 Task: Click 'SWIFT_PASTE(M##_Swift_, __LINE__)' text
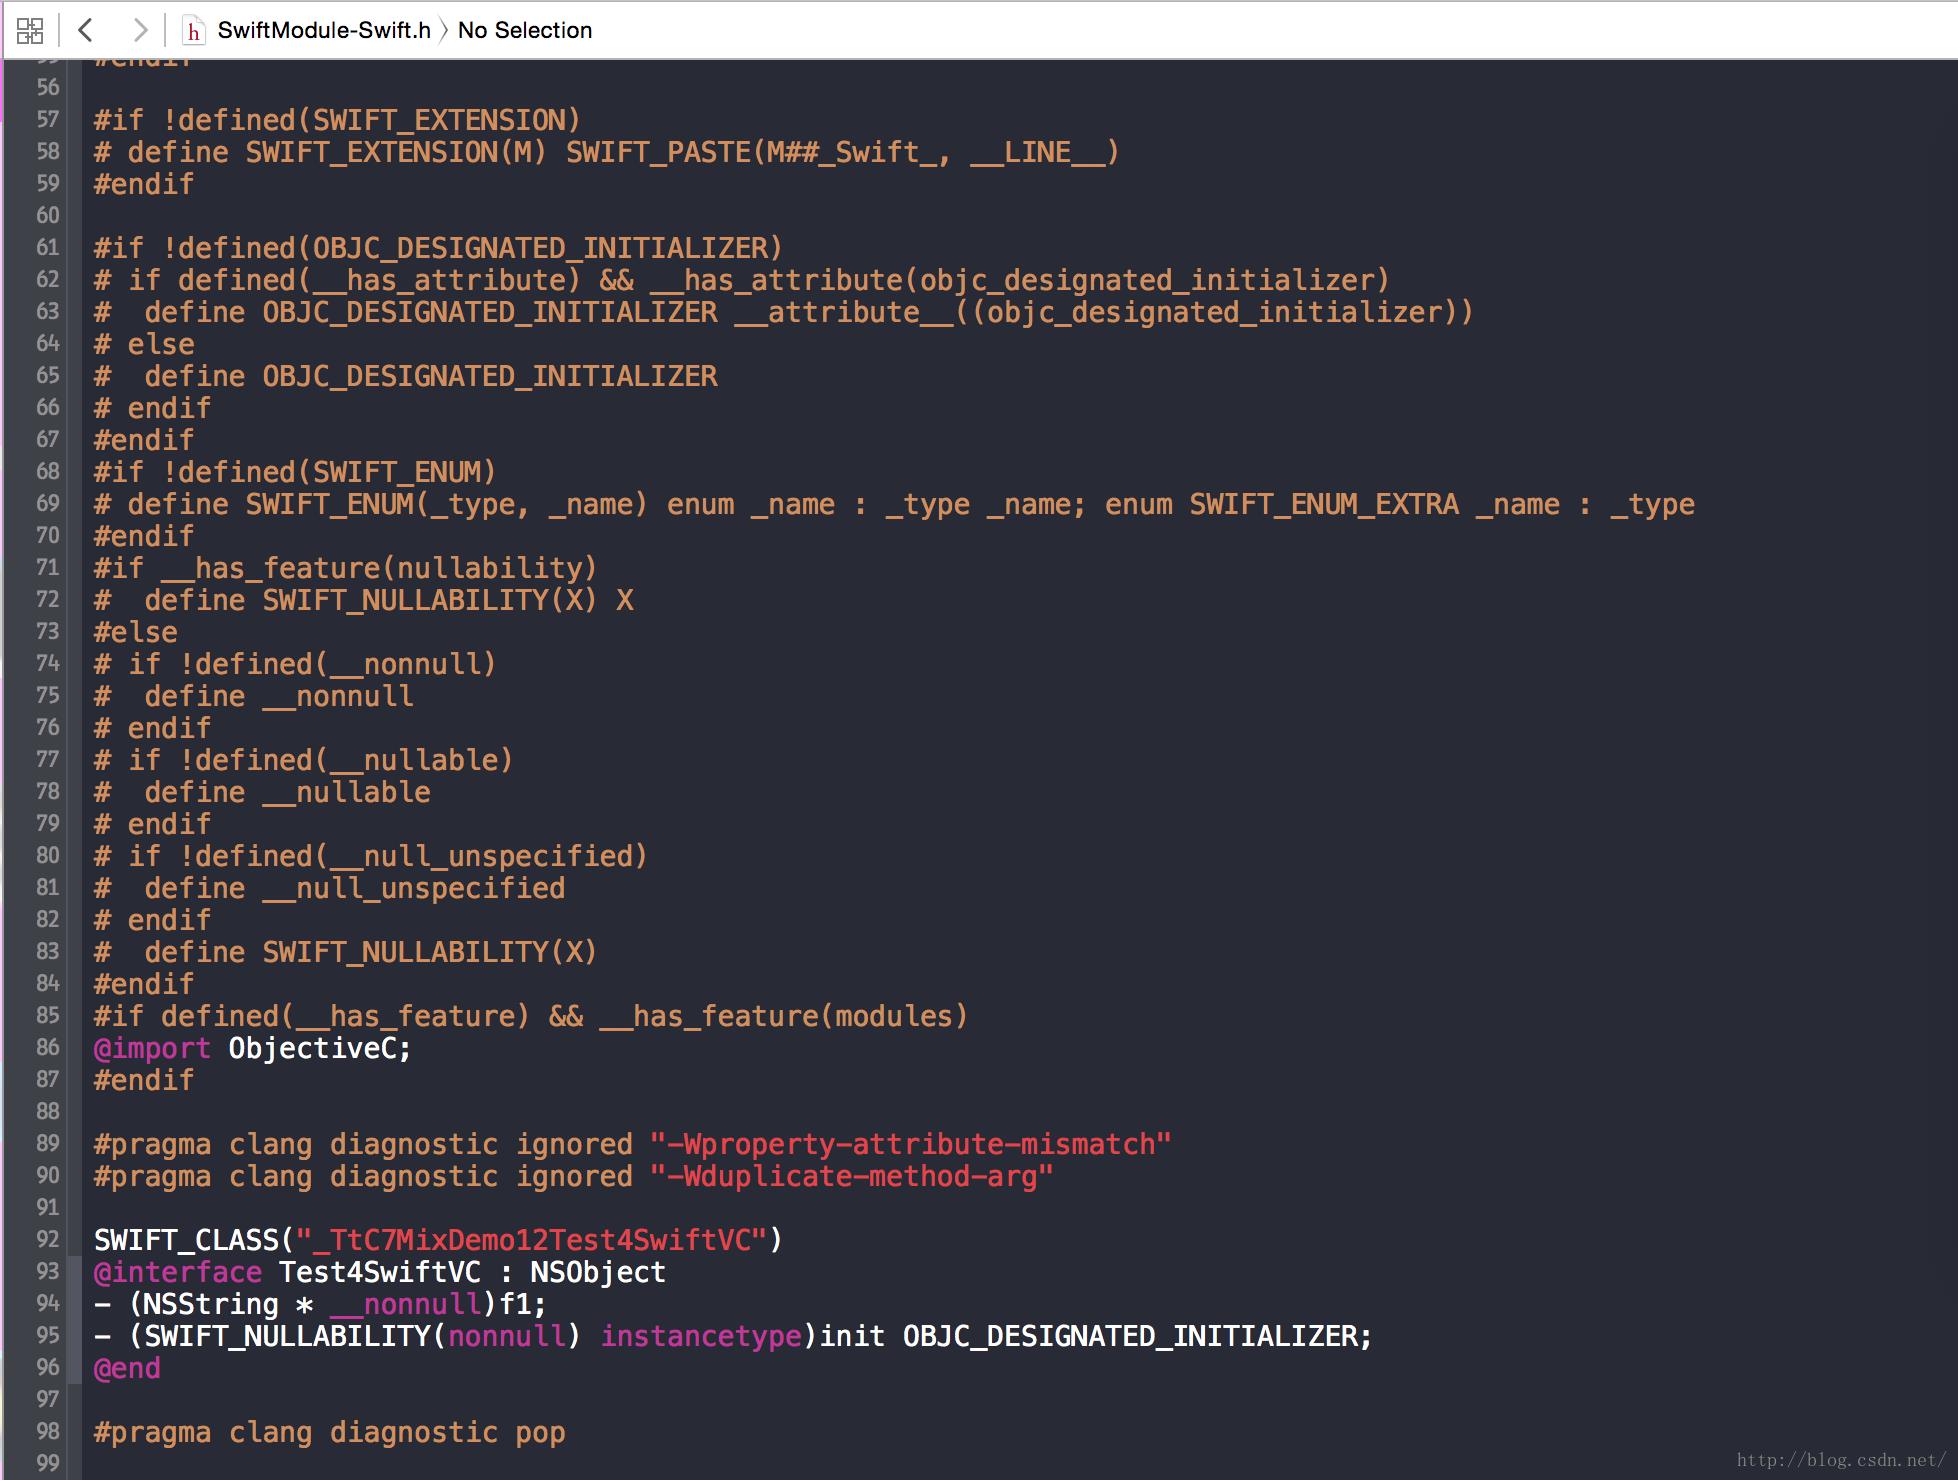click(843, 153)
